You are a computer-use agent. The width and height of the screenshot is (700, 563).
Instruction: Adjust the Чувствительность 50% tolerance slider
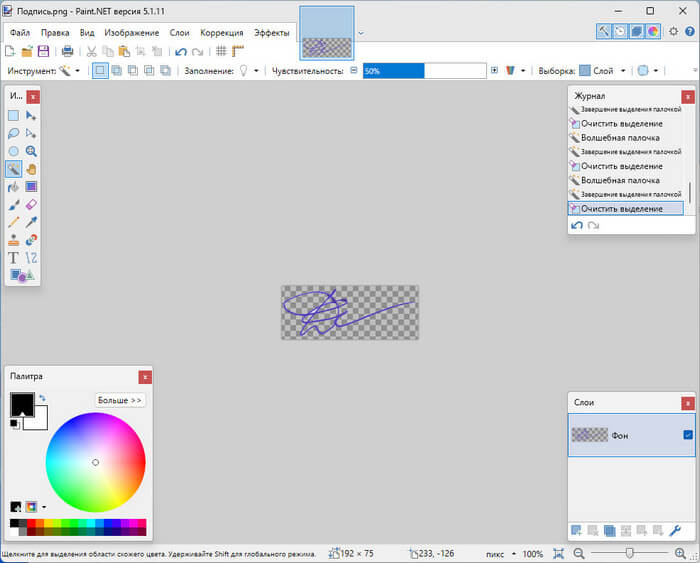tap(425, 71)
